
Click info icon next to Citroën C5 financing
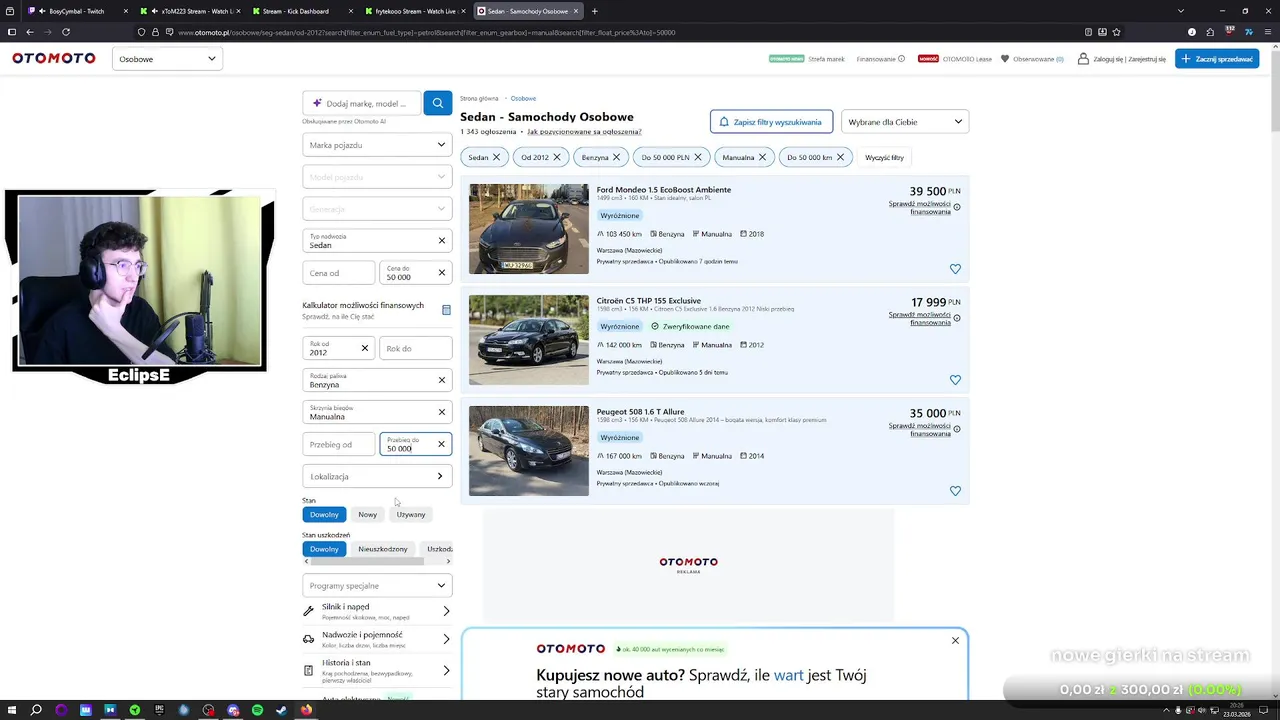[x=957, y=318]
